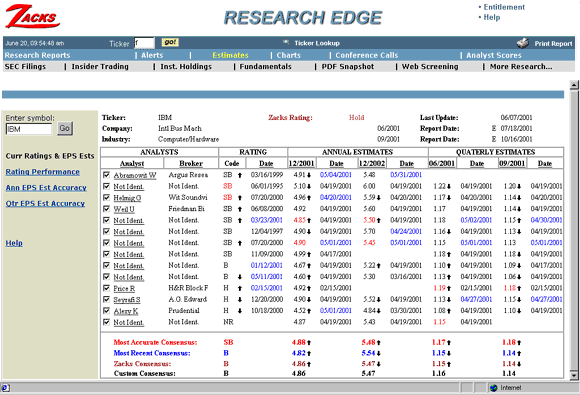Click the Enter symbol field containing IBM

point(29,129)
